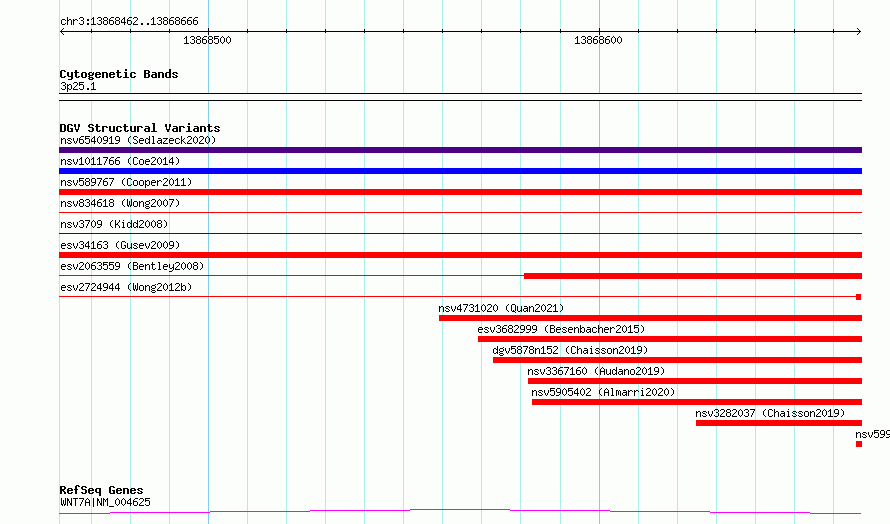Click the red bar under nsv3282037
The height and width of the screenshot is (524, 890).
click(x=779, y=423)
